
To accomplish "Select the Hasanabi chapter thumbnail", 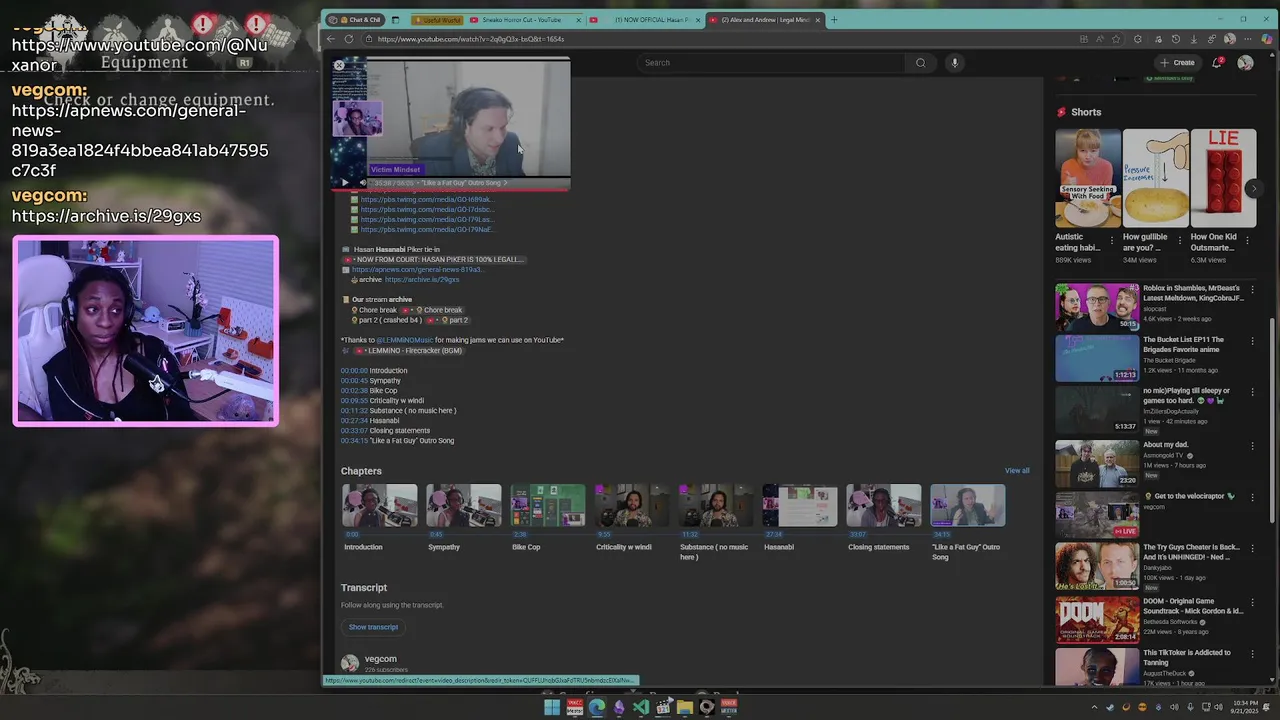I will [800, 505].
